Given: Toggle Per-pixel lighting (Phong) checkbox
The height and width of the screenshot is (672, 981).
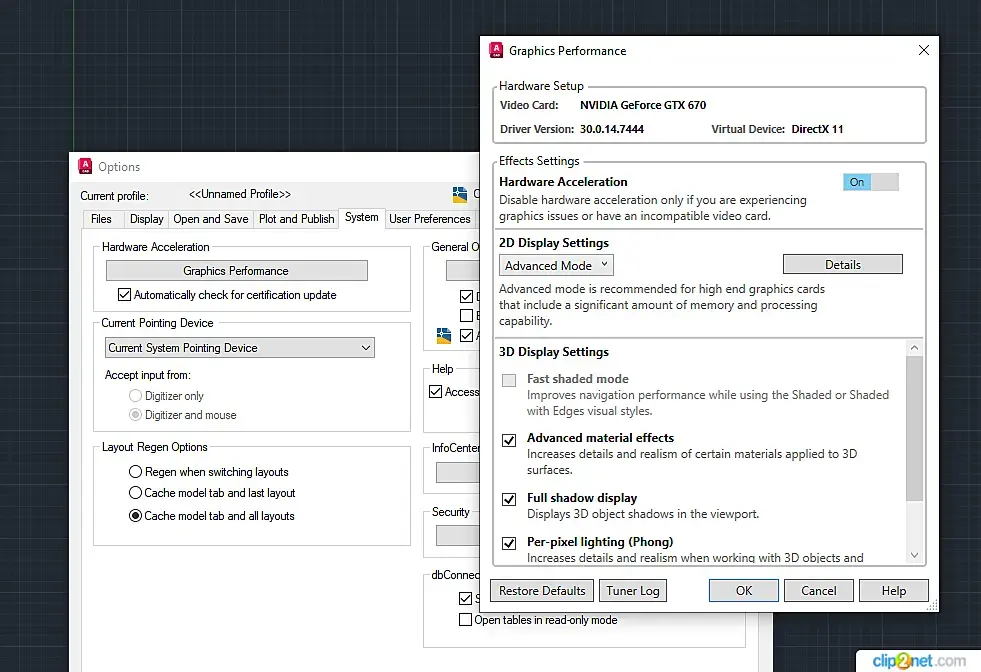Looking at the screenshot, I should coord(509,543).
